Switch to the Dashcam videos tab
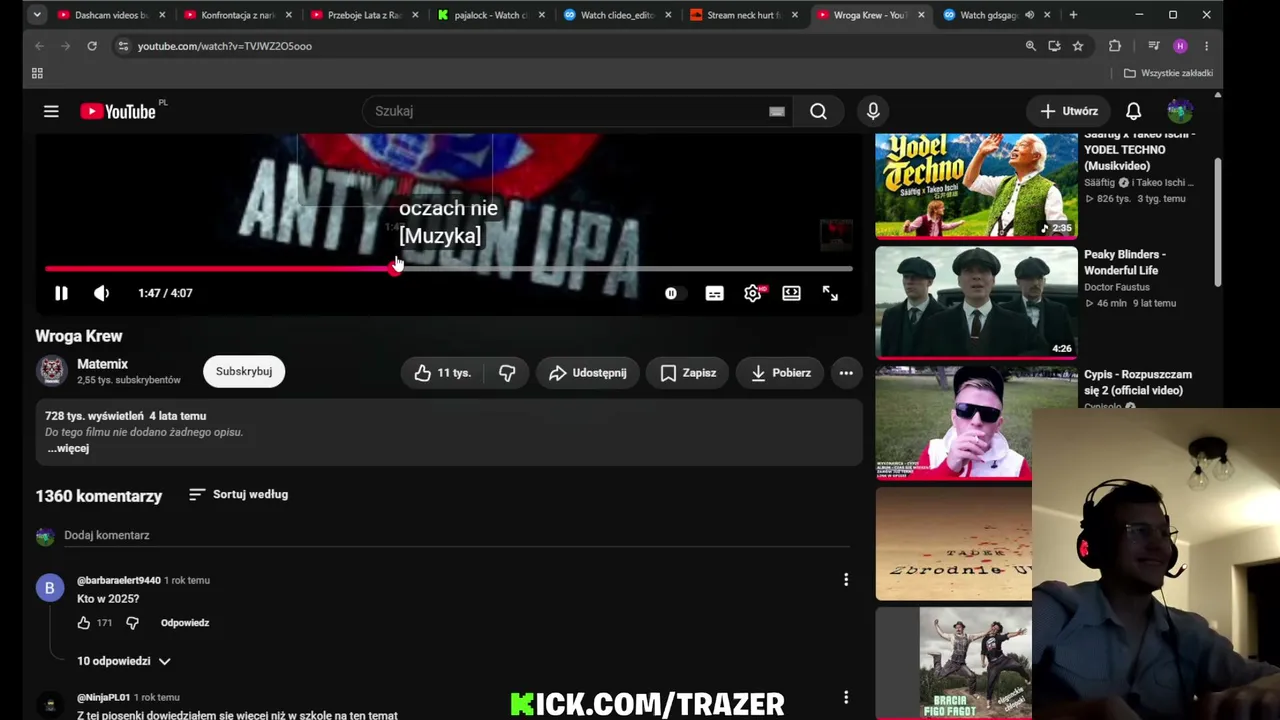The width and height of the screenshot is (1280, 720). (112, 15)
